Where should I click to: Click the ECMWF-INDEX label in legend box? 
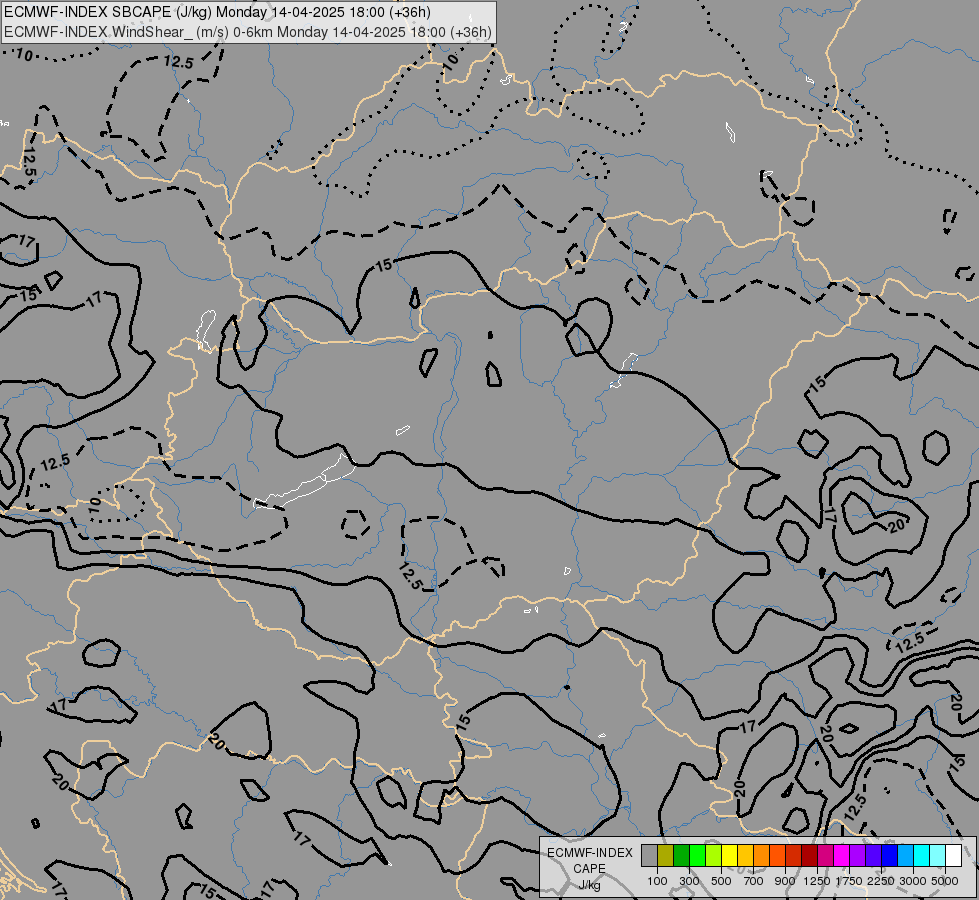pyautogui.click(x=590, y=853)
